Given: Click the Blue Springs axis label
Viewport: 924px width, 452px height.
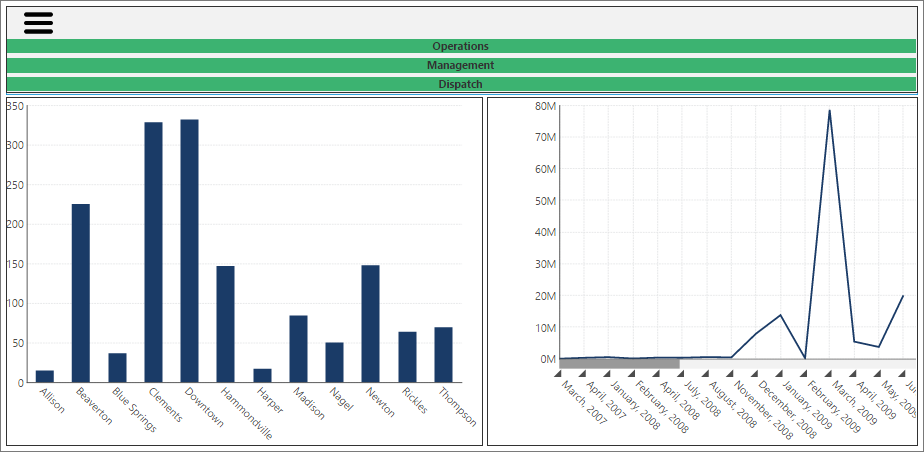Looking at the screenshot, I should coord(134,410).
